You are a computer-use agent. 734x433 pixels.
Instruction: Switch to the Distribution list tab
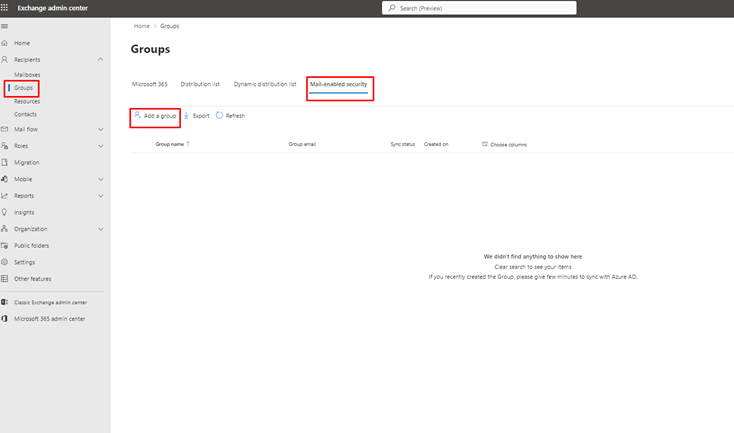click(200, 84)
